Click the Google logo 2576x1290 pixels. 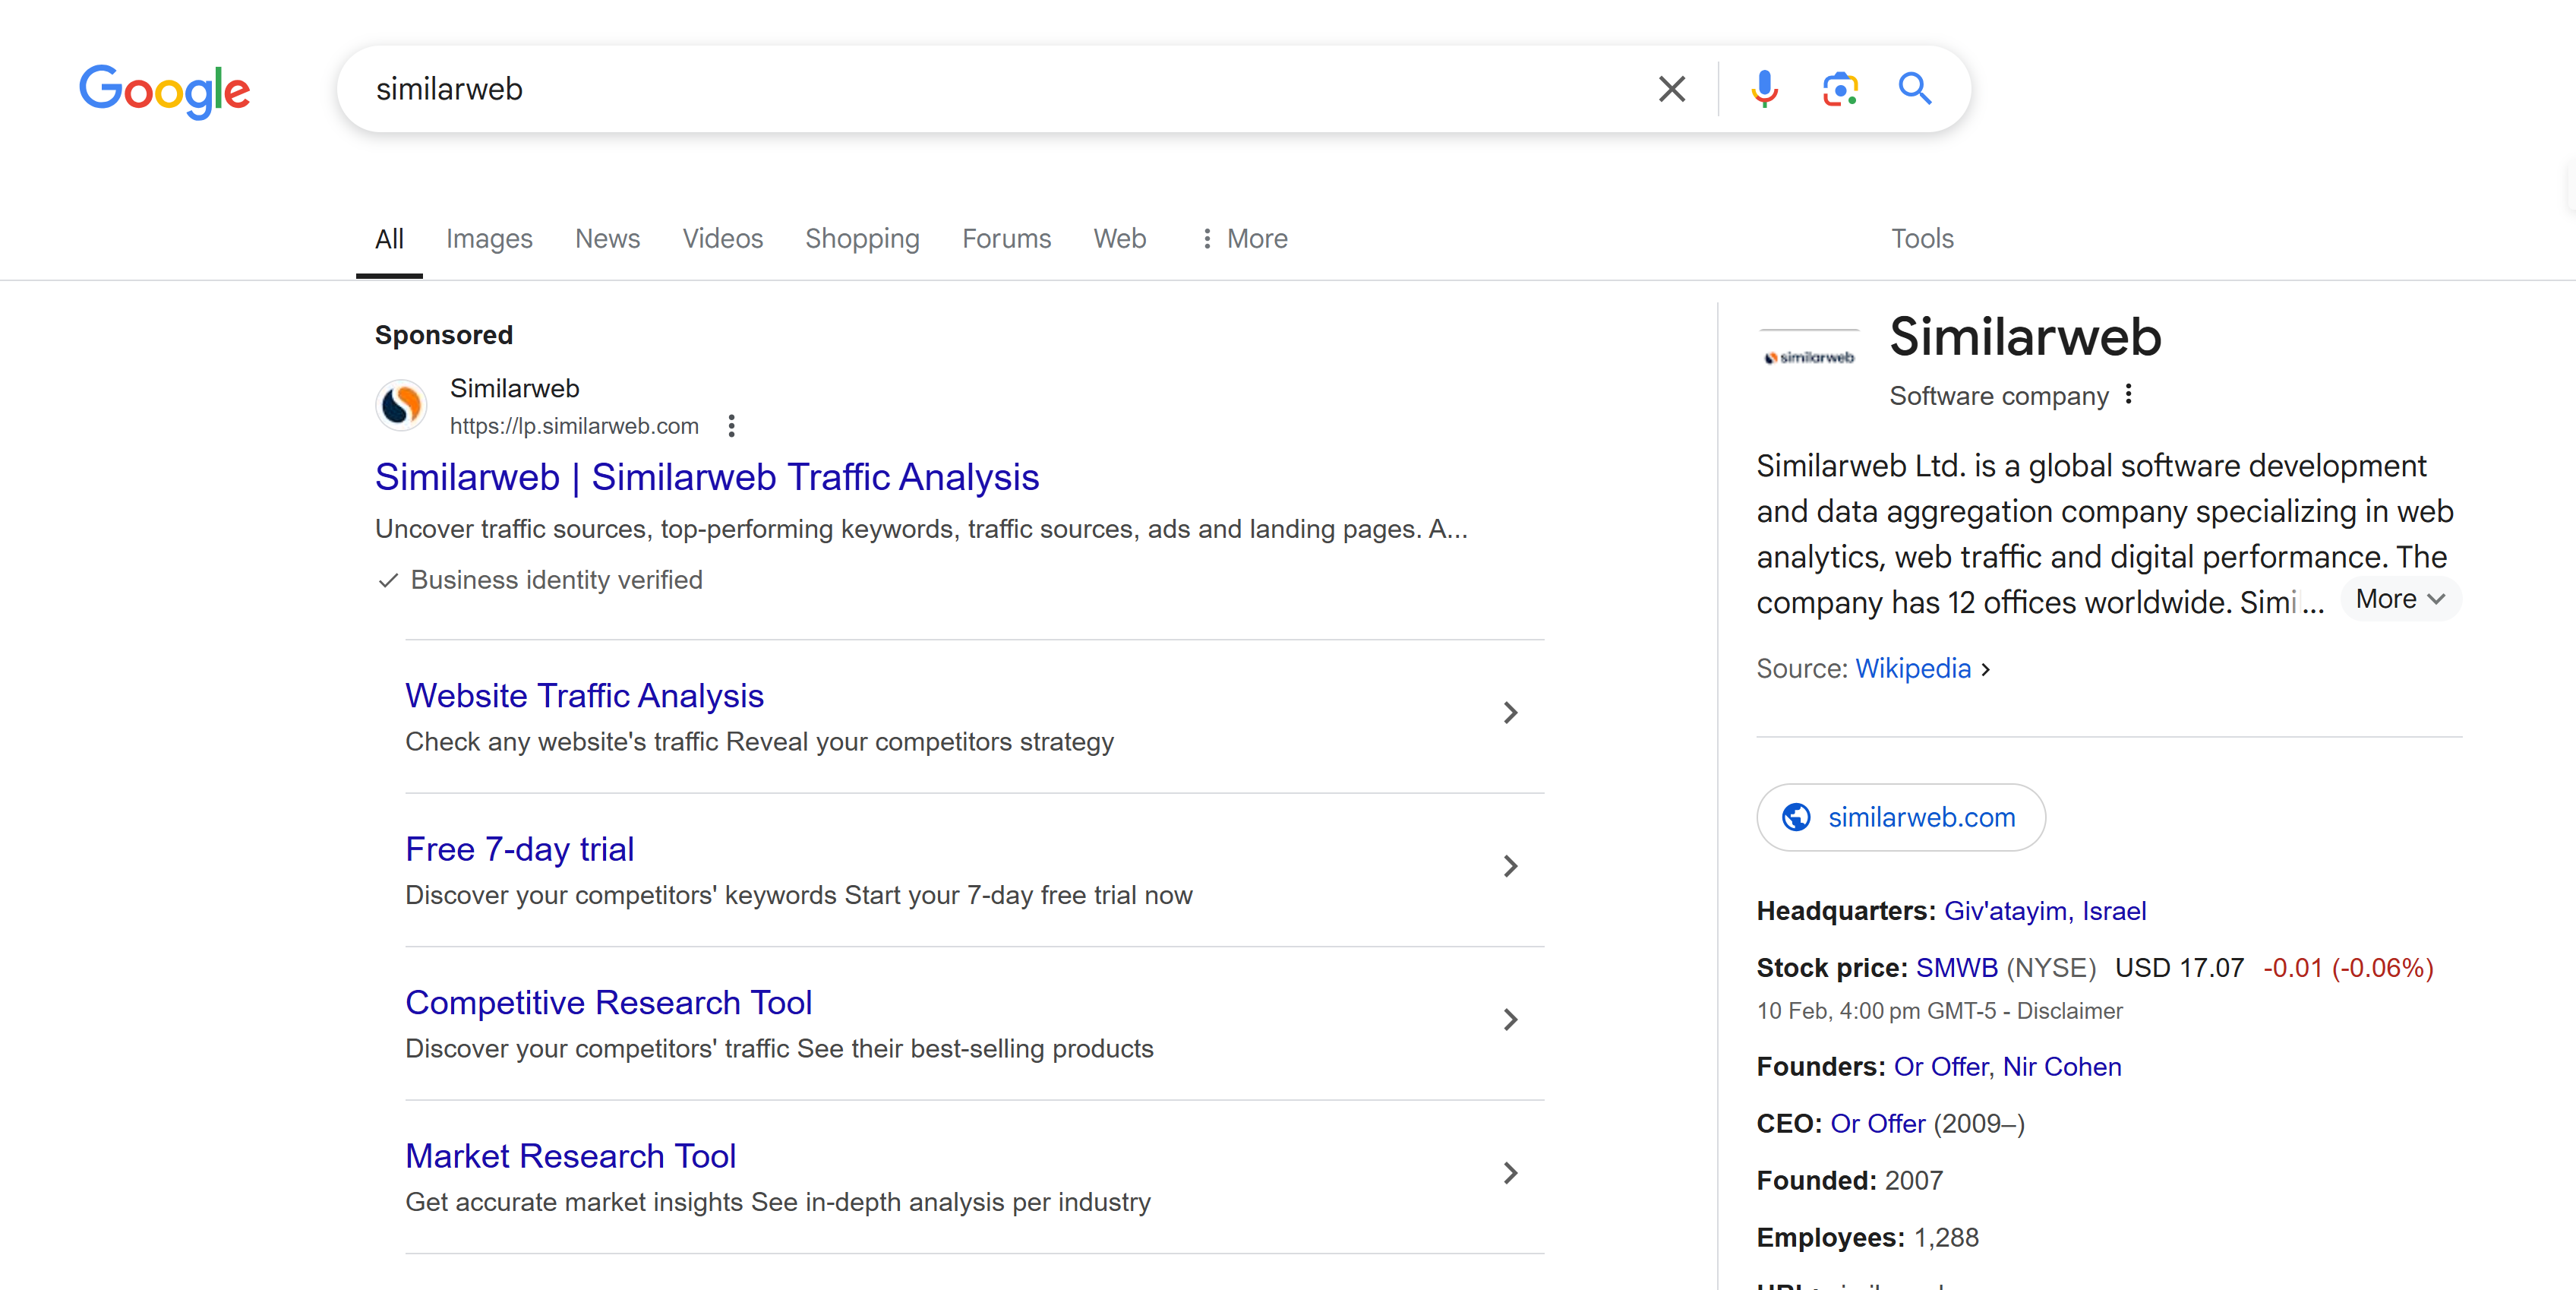click(165, 91)
